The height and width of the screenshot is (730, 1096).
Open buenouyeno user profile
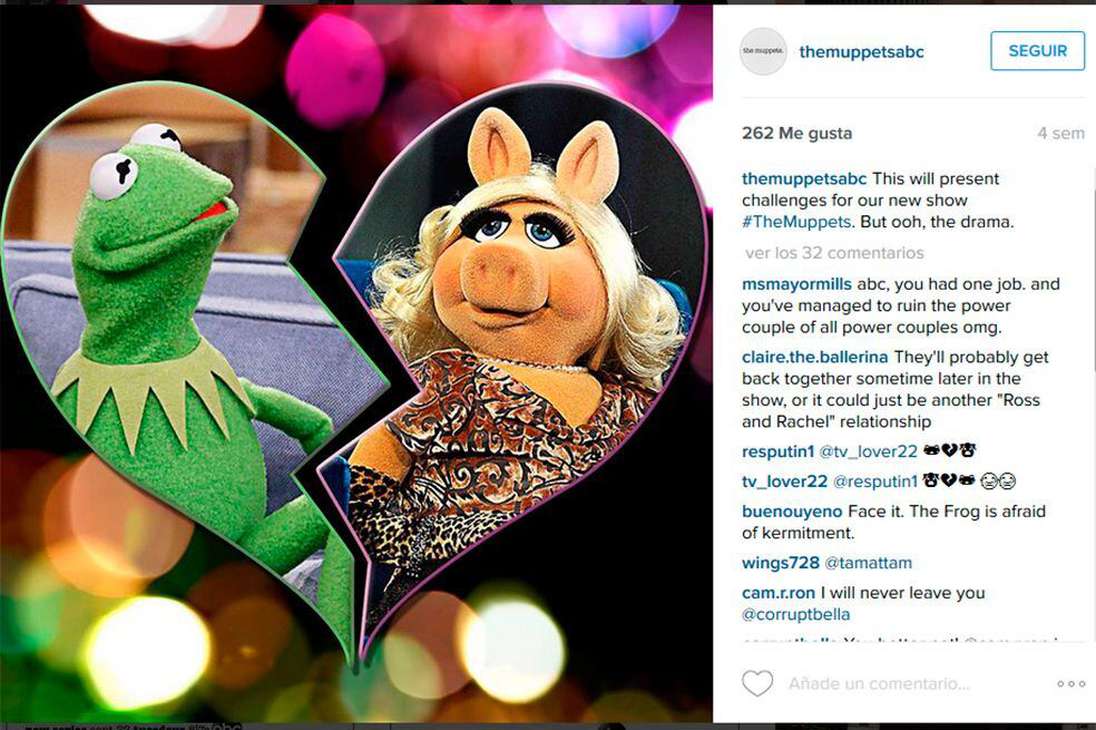(x=792, y=511)
